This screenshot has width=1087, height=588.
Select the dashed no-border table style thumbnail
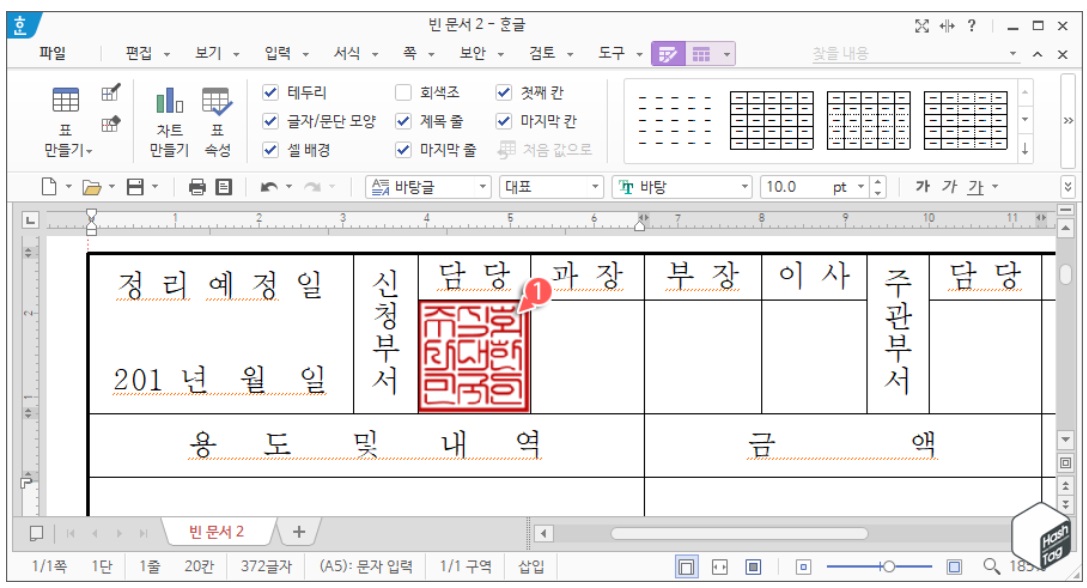click(x=675, y=121)
